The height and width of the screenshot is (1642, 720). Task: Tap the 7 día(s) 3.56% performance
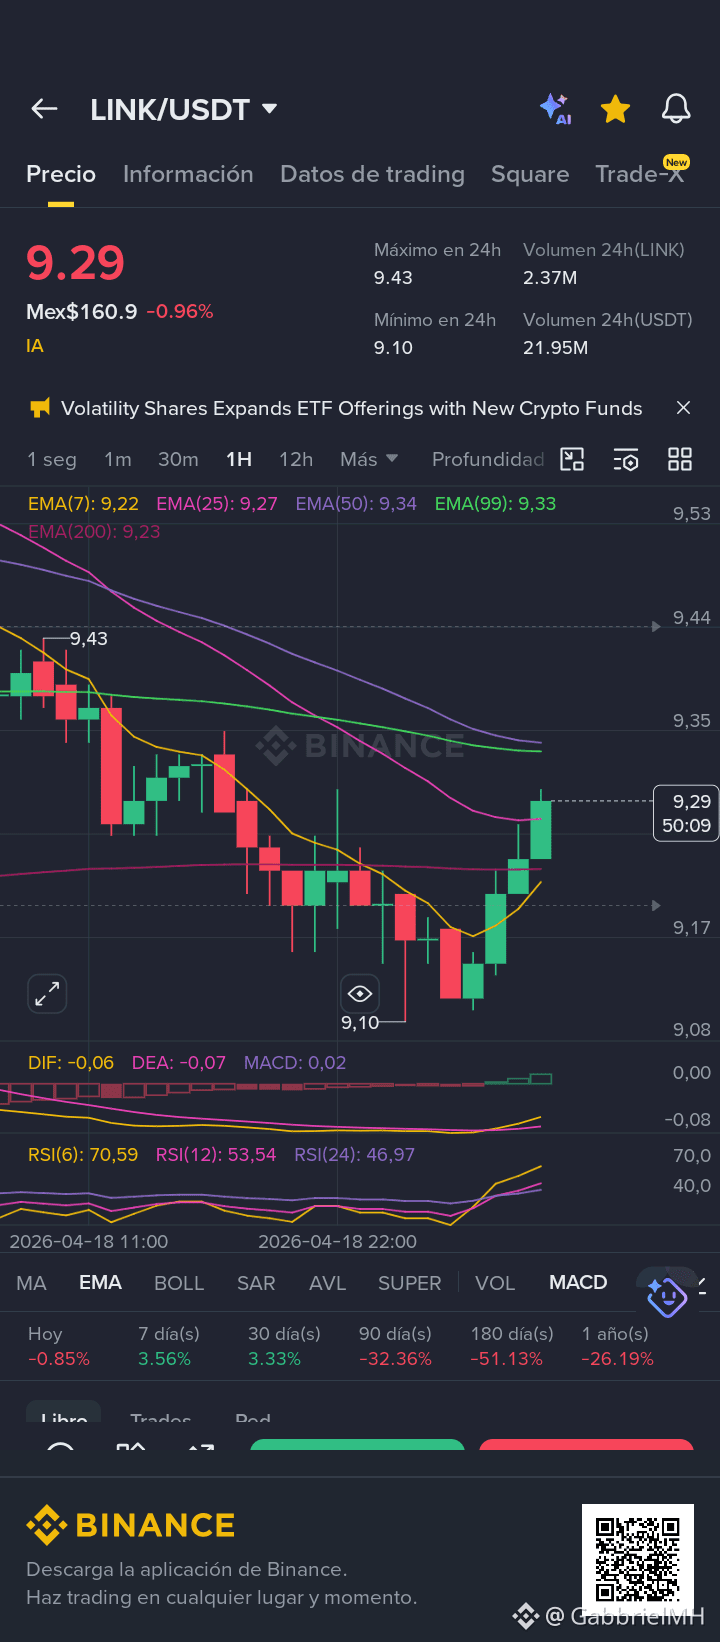click(x=168, y=1346)
